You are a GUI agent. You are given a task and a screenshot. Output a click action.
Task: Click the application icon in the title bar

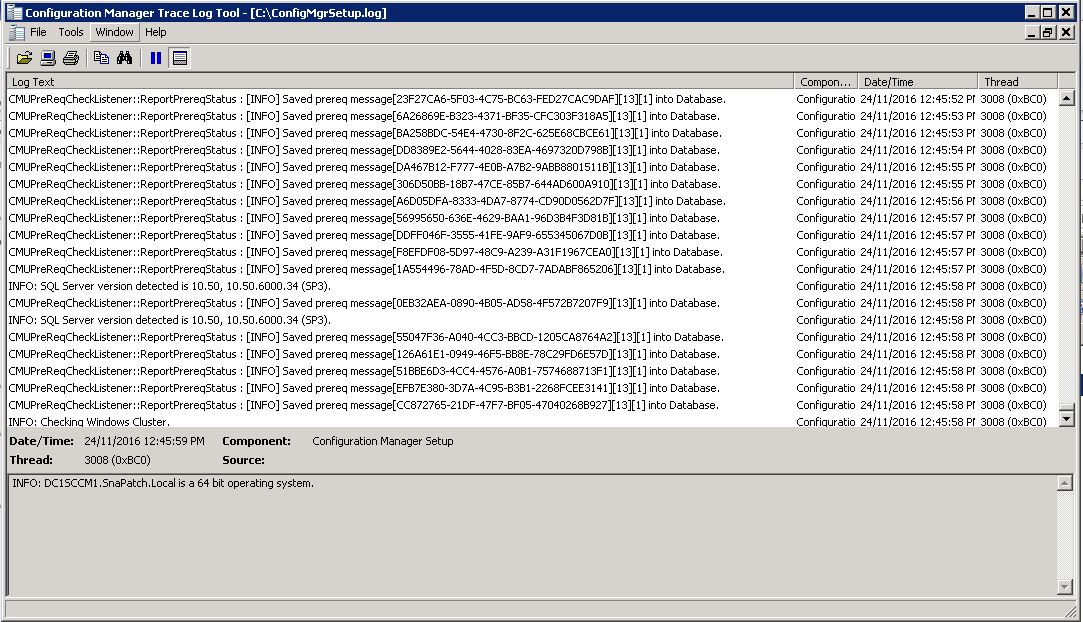coord(14,12)
